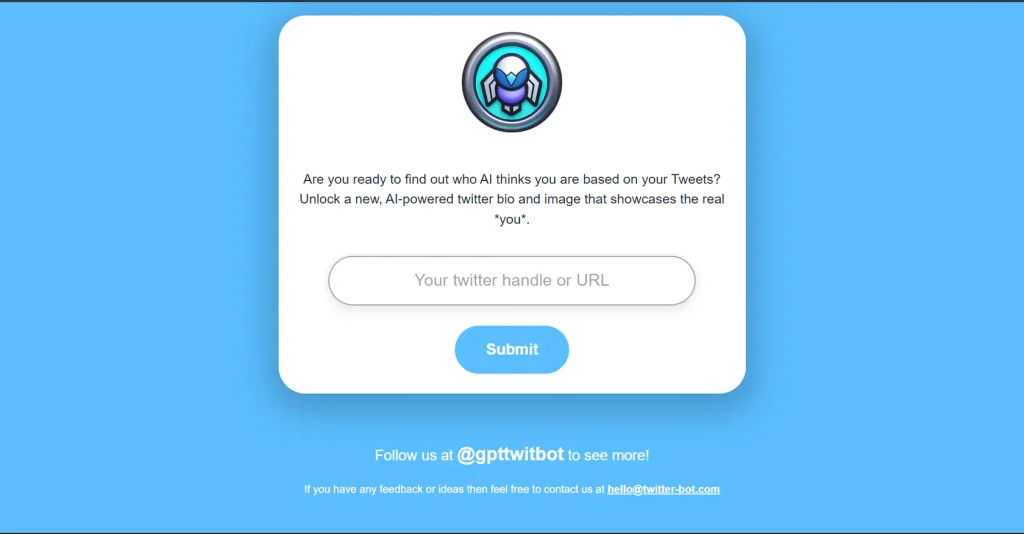Click the "*you*." text under the description
Screen dimensions: 1024x534
click(511, 219)
